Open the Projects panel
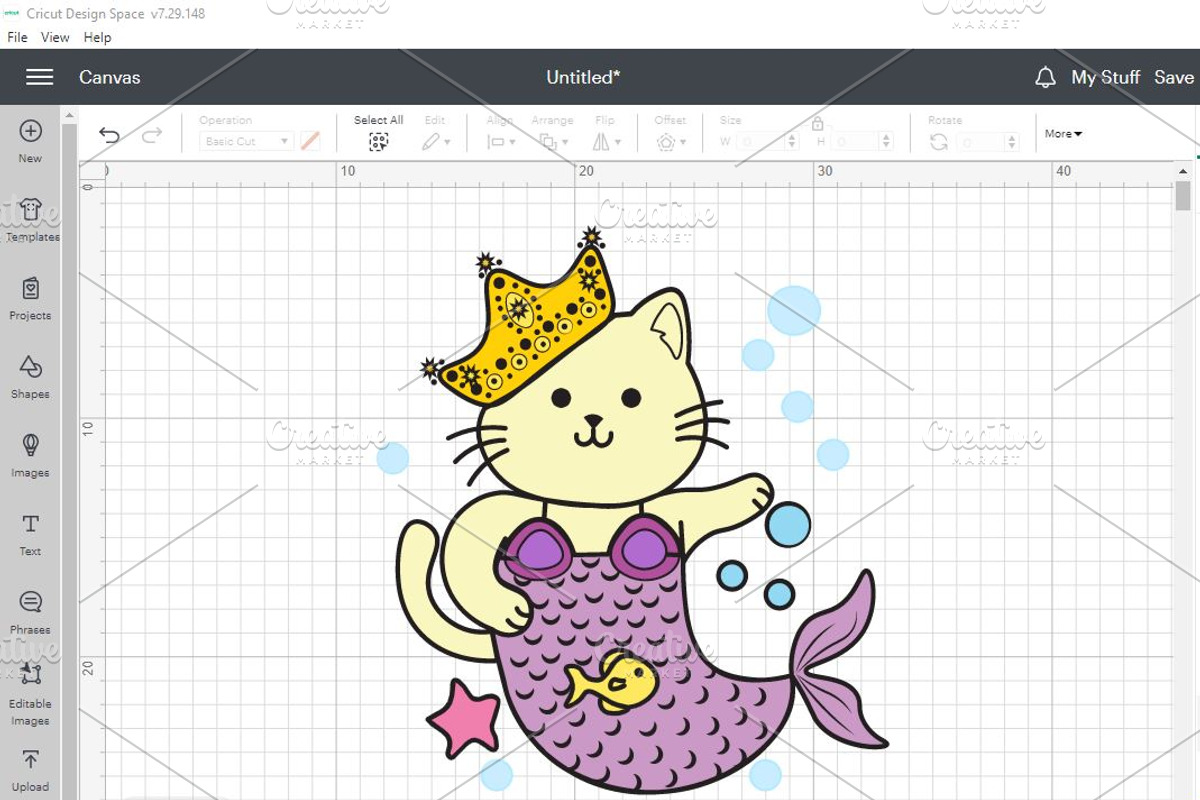Viewport: 1200px width, 800px height. click(x=30, y=298)
